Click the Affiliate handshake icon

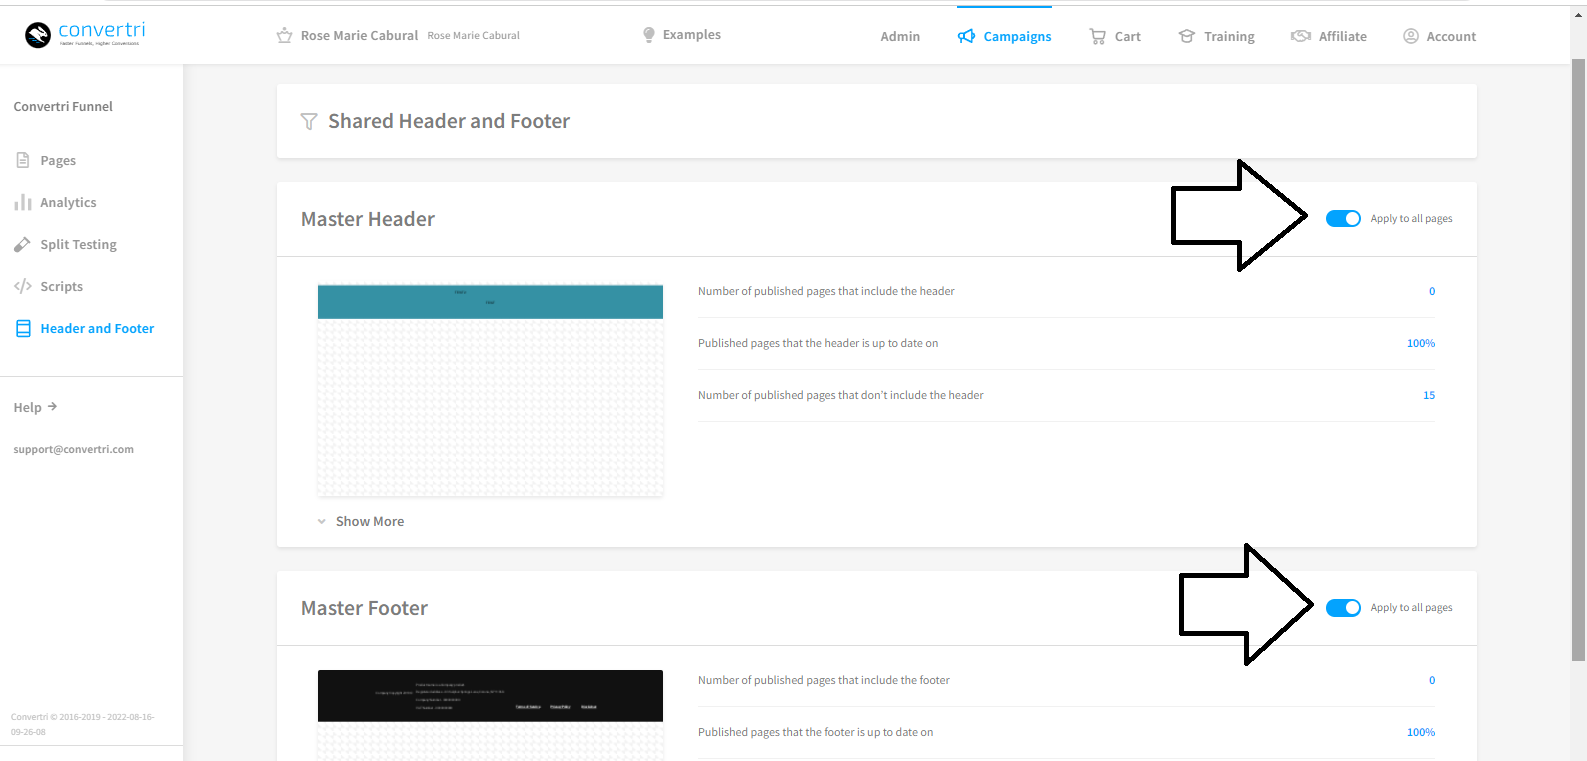point(1300,36)
